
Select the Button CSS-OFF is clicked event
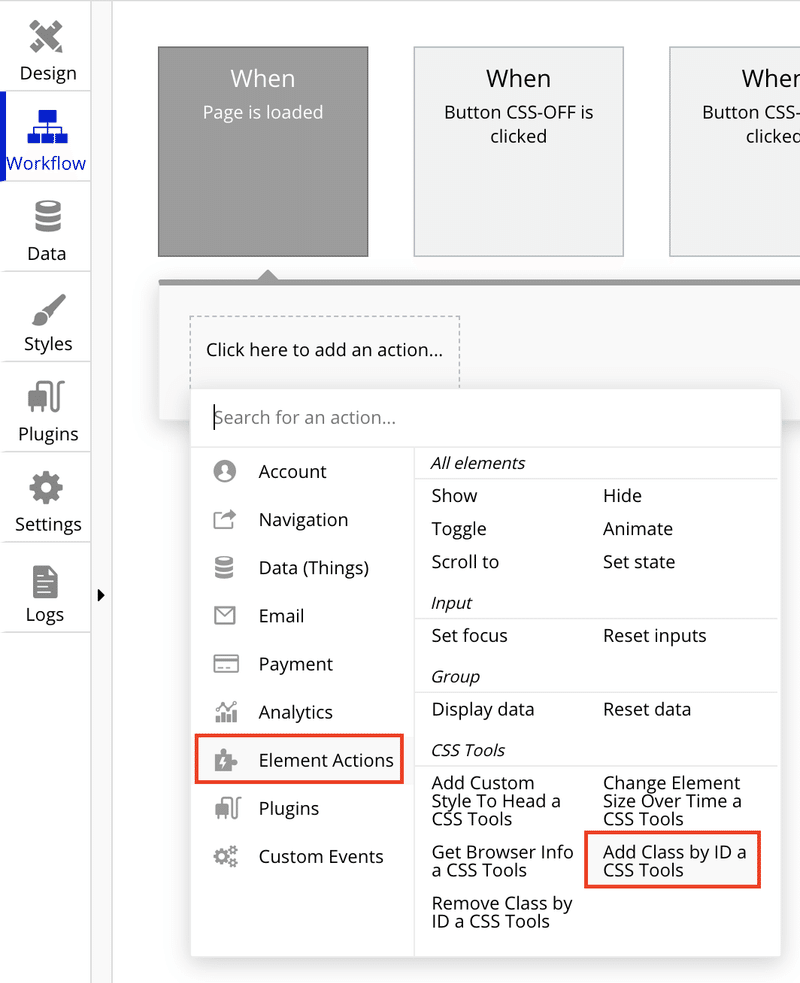518,152
